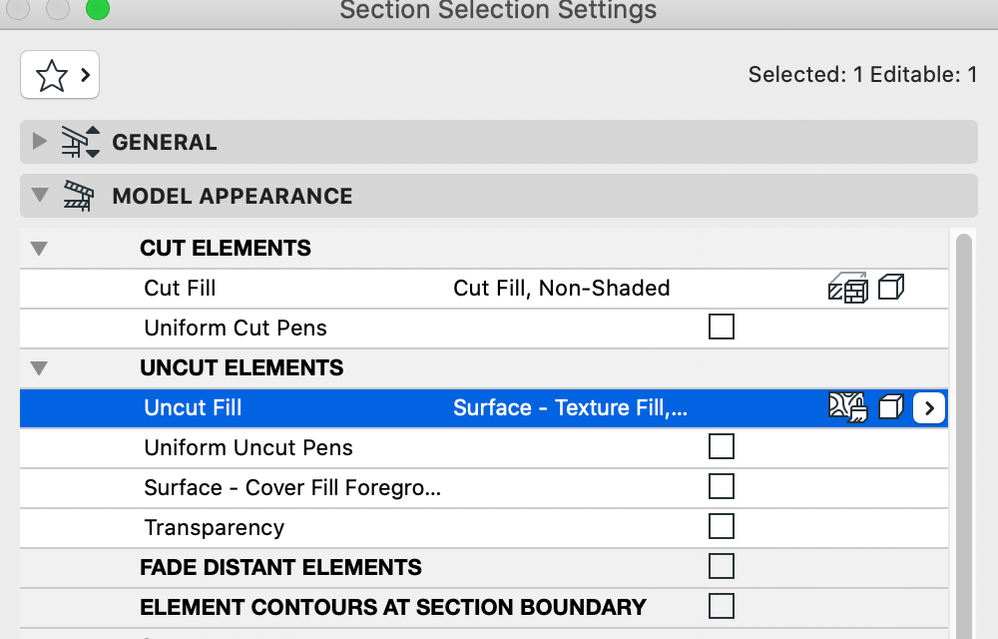This screenshot has height=639, width=998.
Task: Collapse the Model Appearance panel triangle
Action: pos(39,195)
